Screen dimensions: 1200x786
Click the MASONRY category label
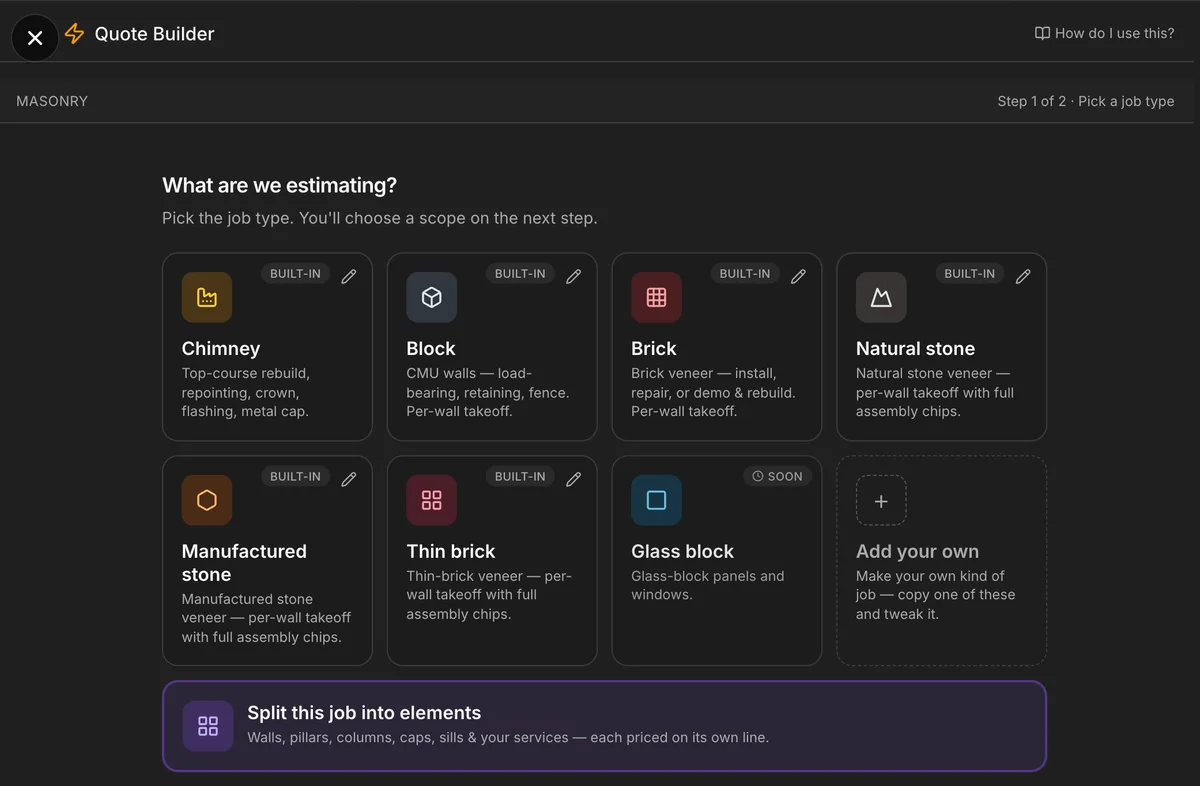click(x=52, y=101)
